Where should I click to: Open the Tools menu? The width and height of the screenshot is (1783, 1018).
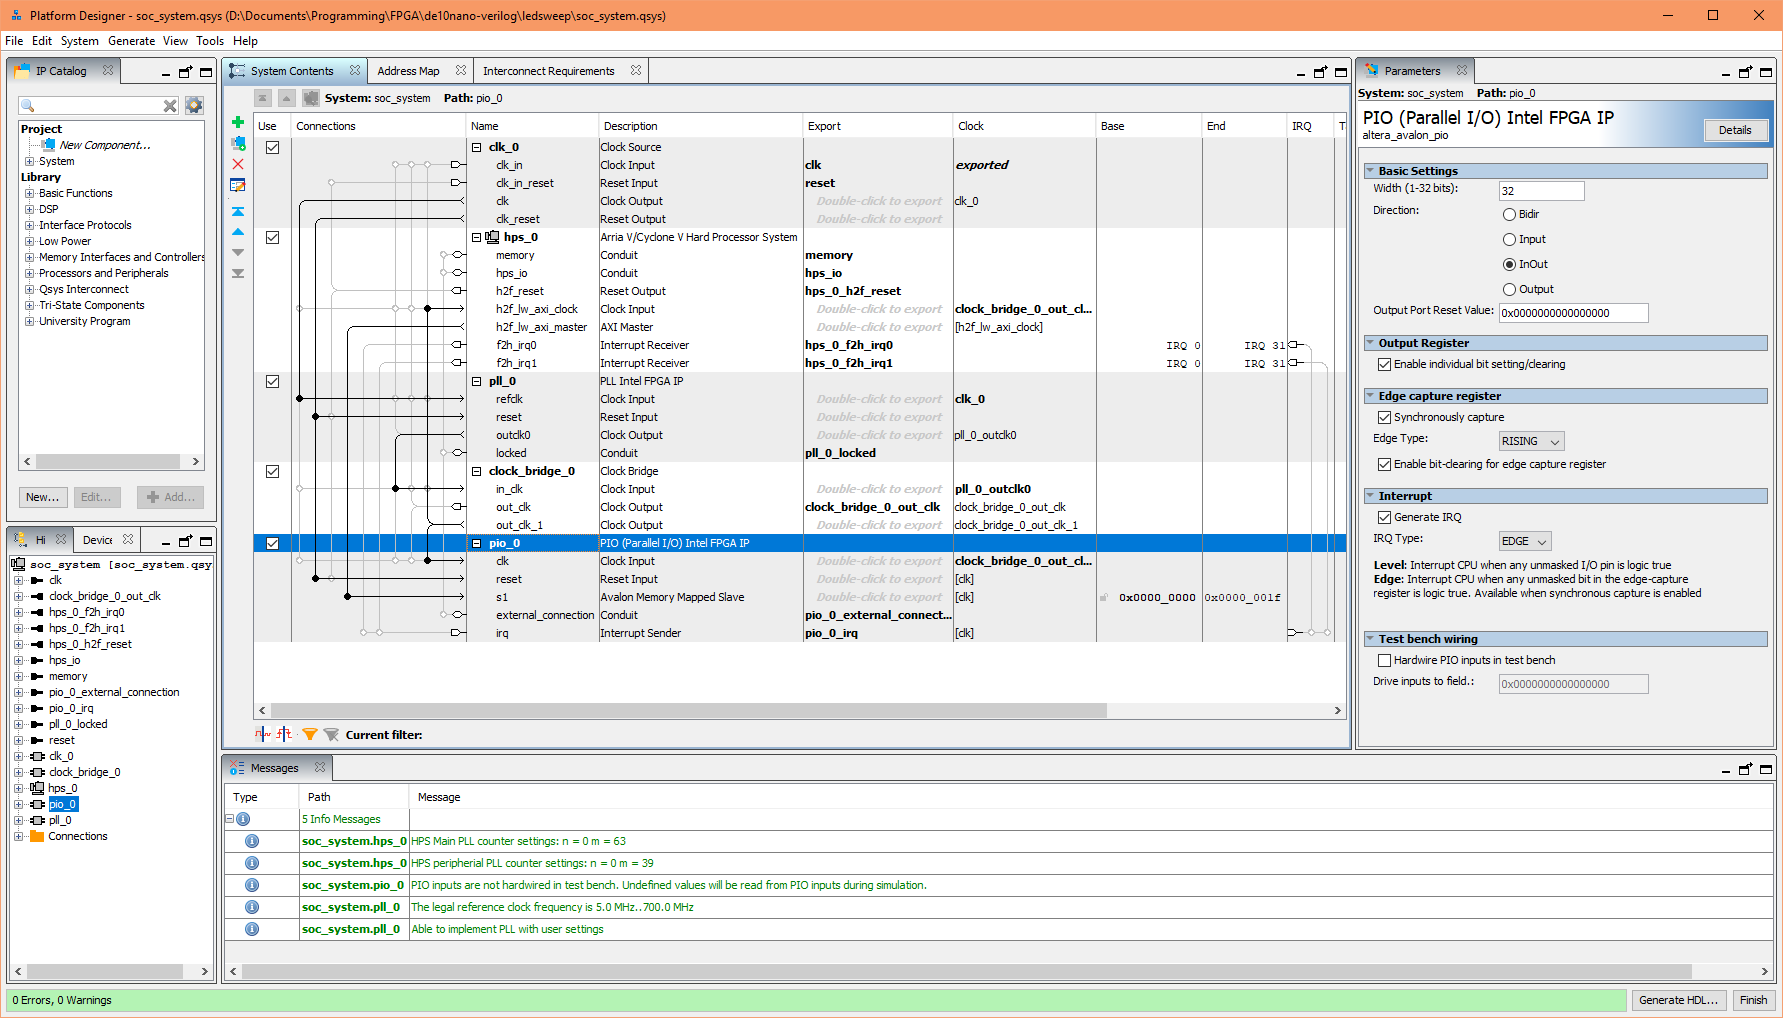point(210,41)
